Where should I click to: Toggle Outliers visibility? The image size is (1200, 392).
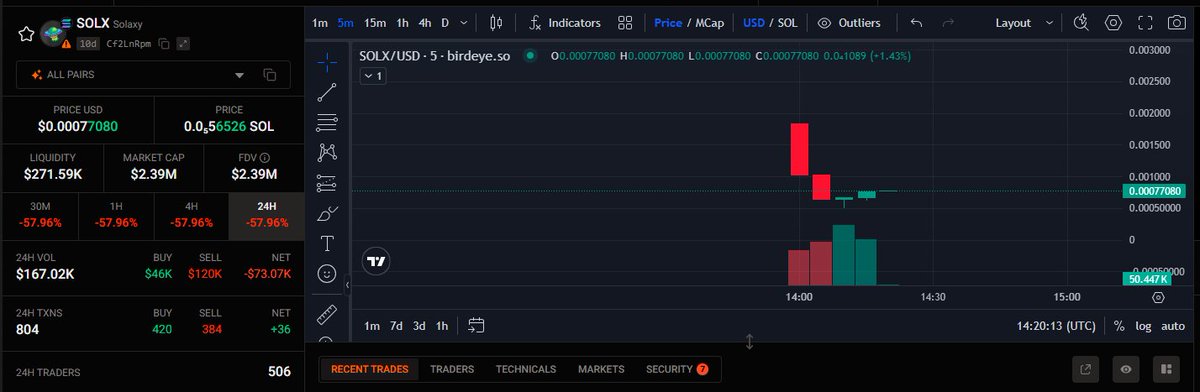[x=848, y=22]
